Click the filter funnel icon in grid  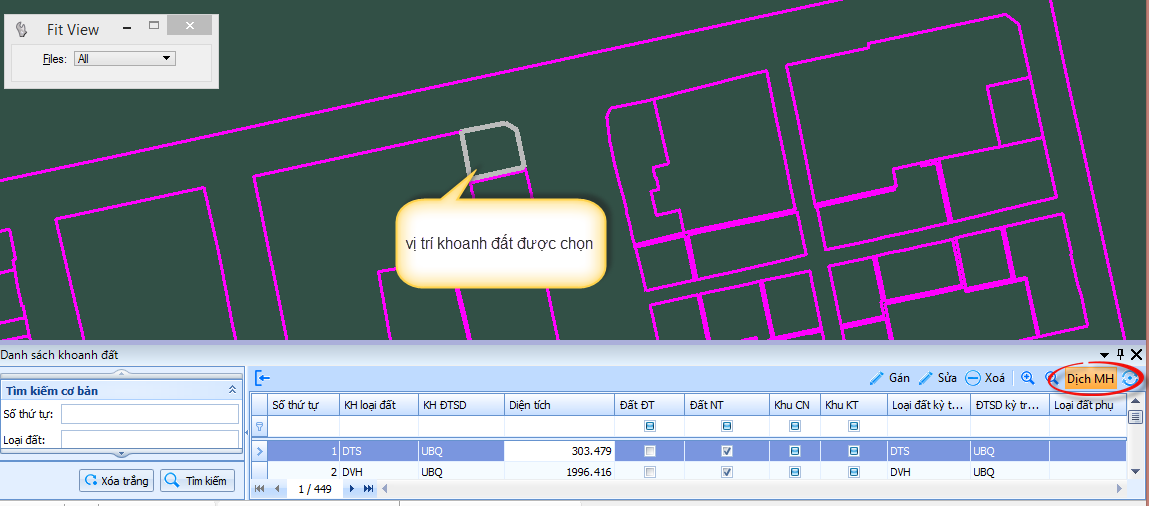(x=261, y=426)
